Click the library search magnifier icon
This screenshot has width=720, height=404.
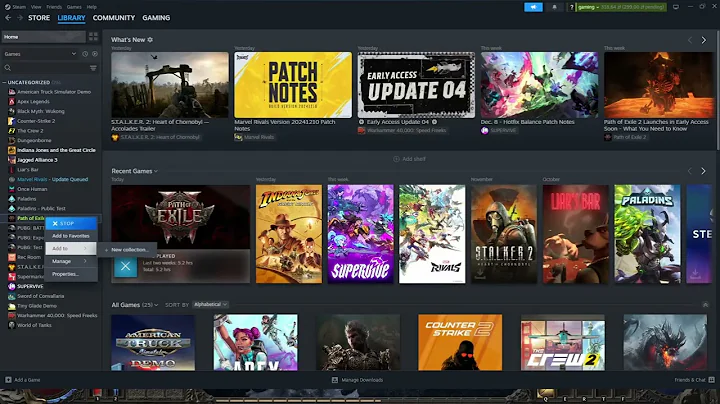point(8,68)
